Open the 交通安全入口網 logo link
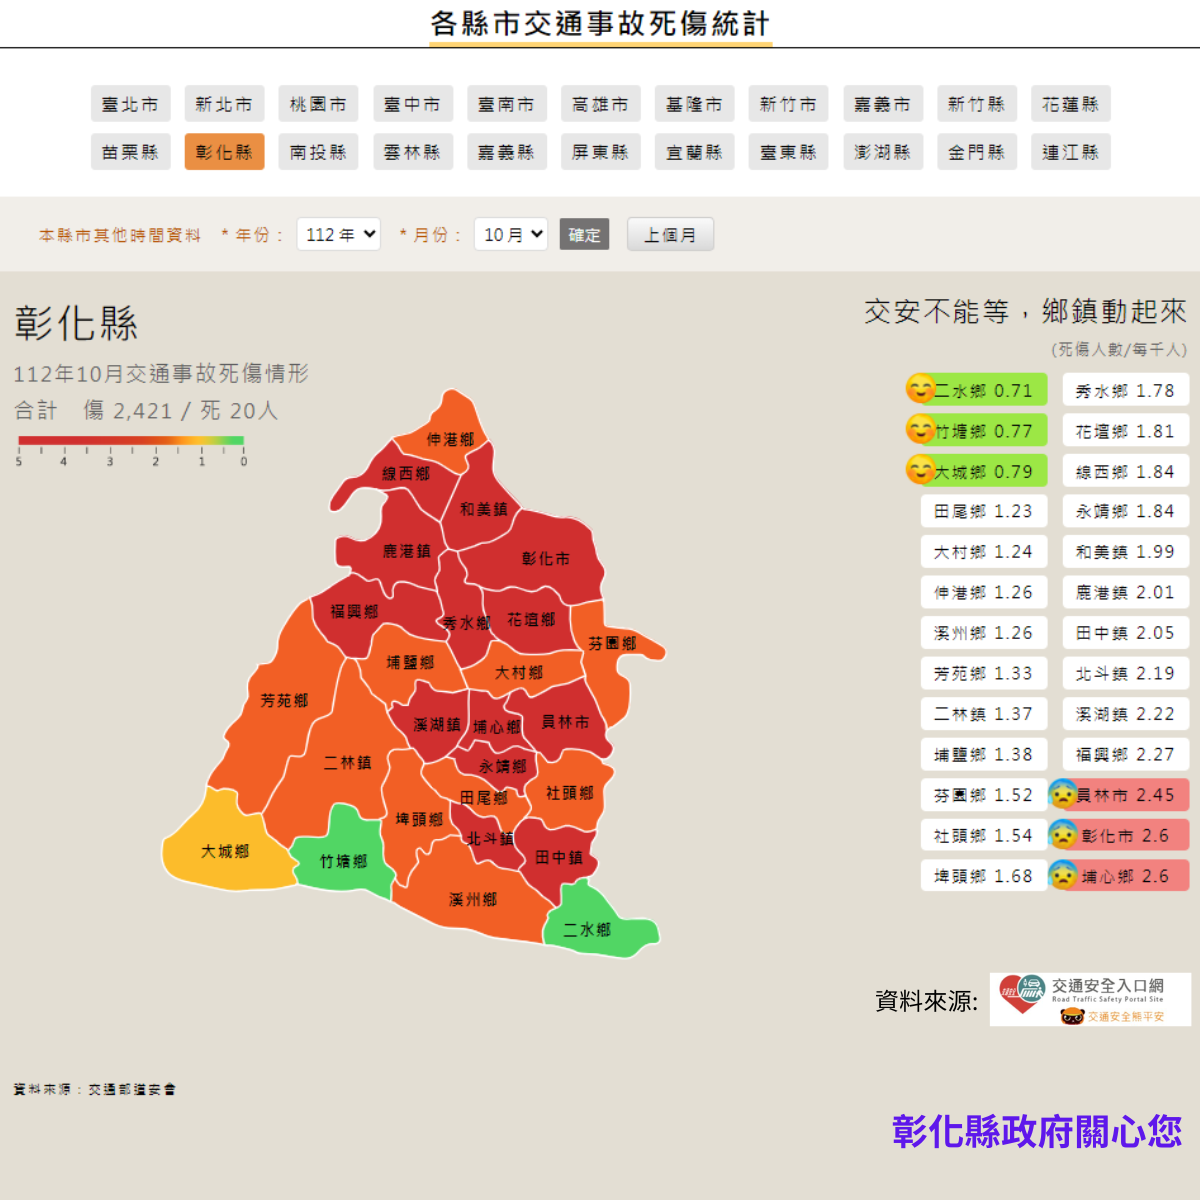Viewport: 1200px width, 1200px height. pyautogui.click(x=1090, y=999)
